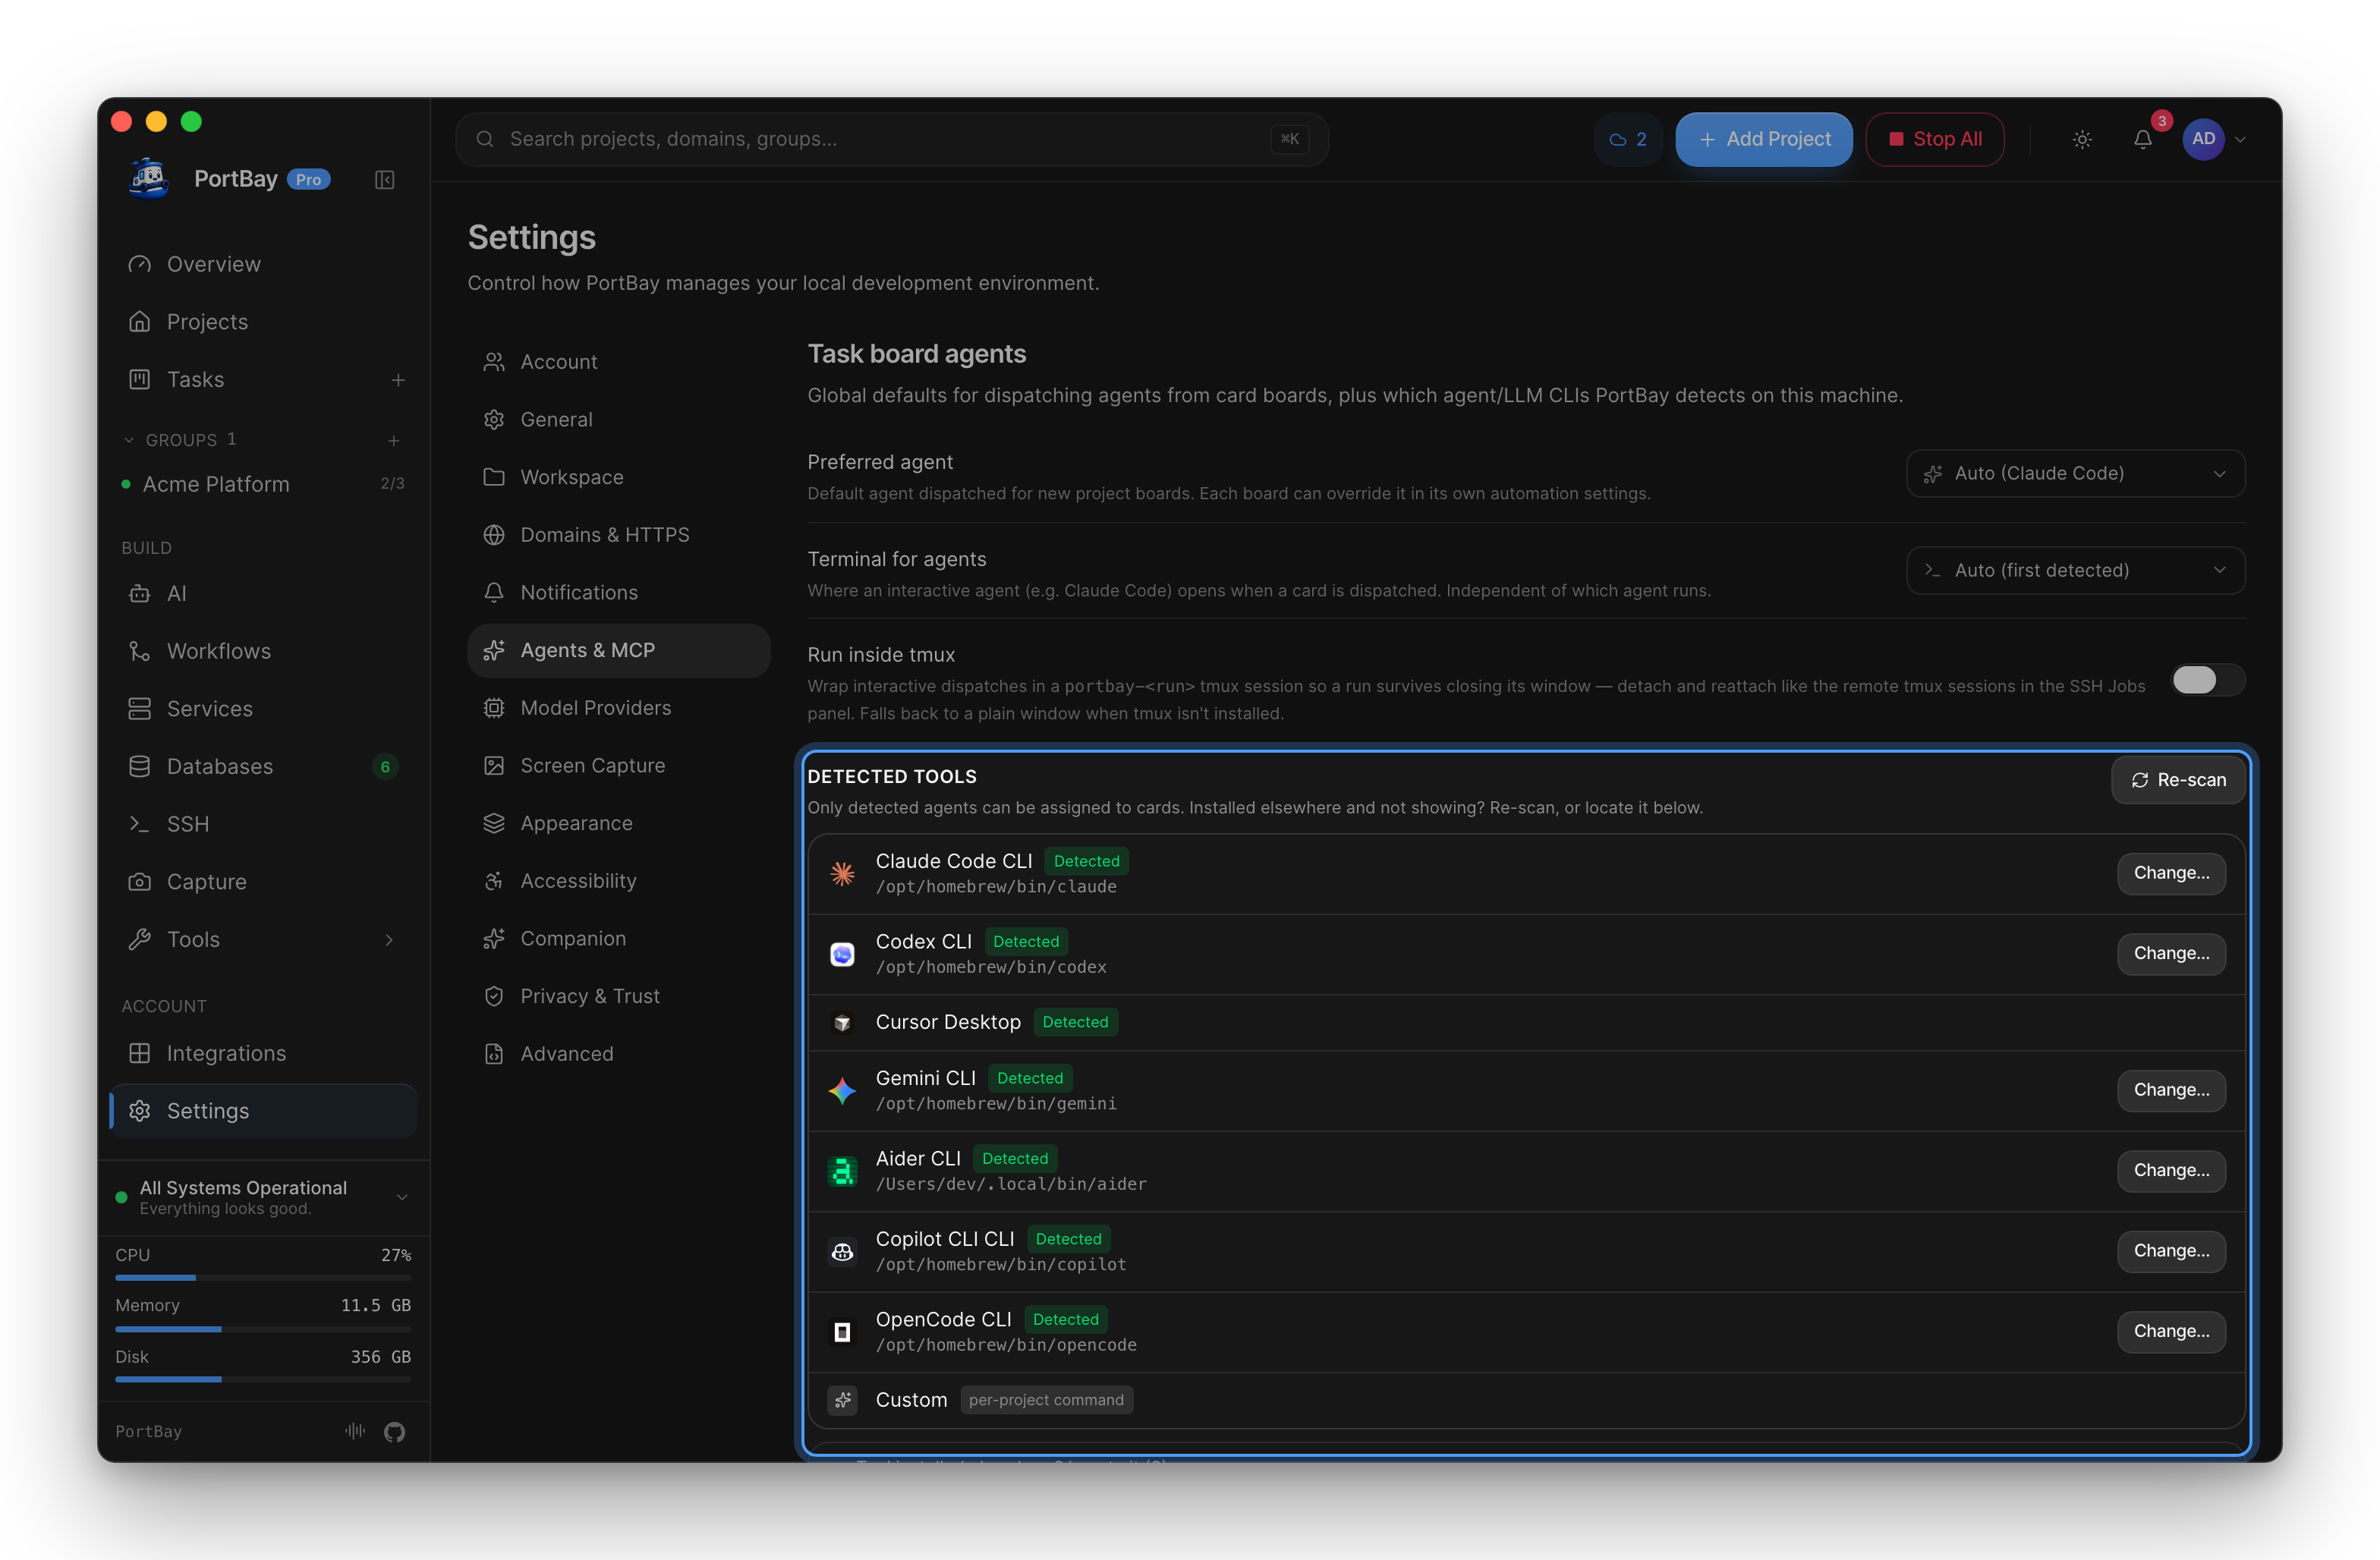Open the Acme Platform group
Screen dimensions: 2380x1560
pyautogui.click(x=263, y=485)
